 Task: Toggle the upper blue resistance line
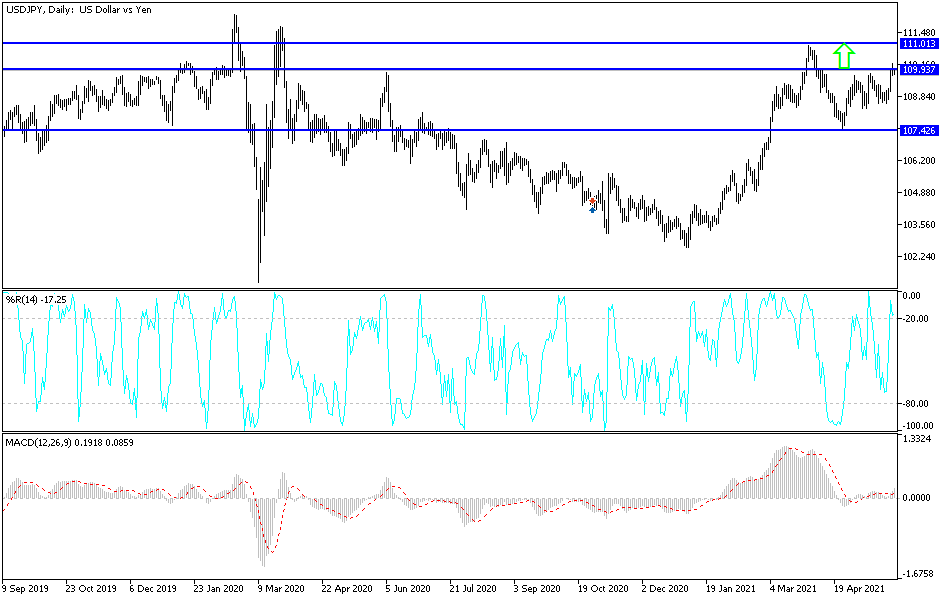pyautogui.click(x=450, y=44)
